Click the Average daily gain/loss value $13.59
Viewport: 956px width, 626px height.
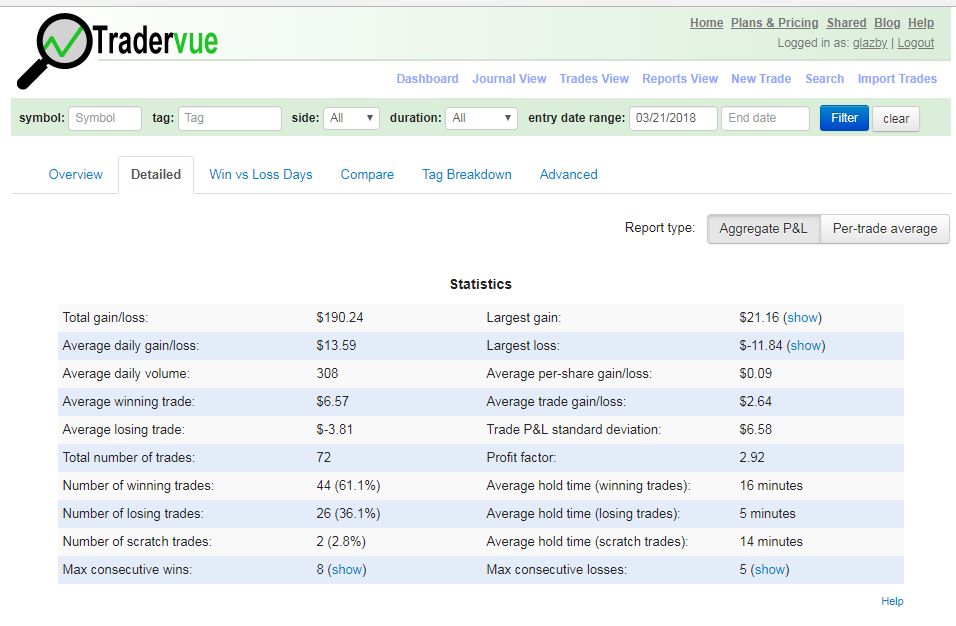pyautogui.click(x=336, y=346)
